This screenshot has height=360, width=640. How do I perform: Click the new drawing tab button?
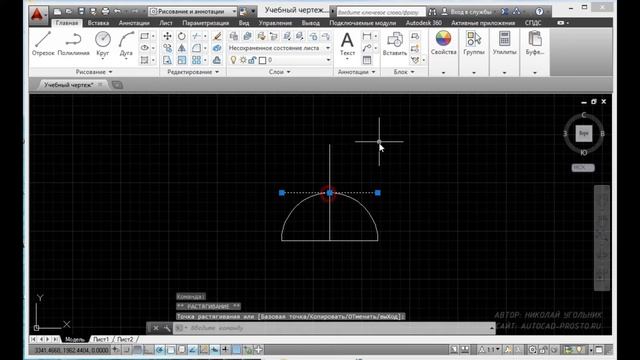(117, 85)
